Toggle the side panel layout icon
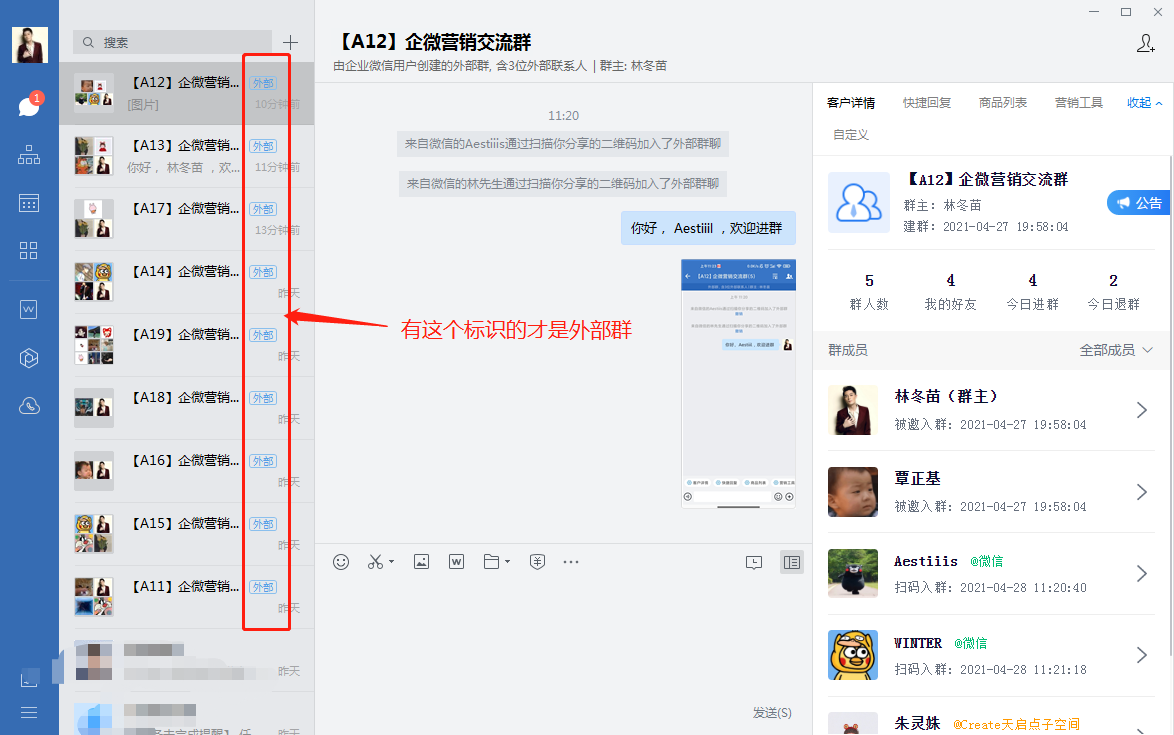This screenshot has height=735, width=1174. tap(791, 563)
